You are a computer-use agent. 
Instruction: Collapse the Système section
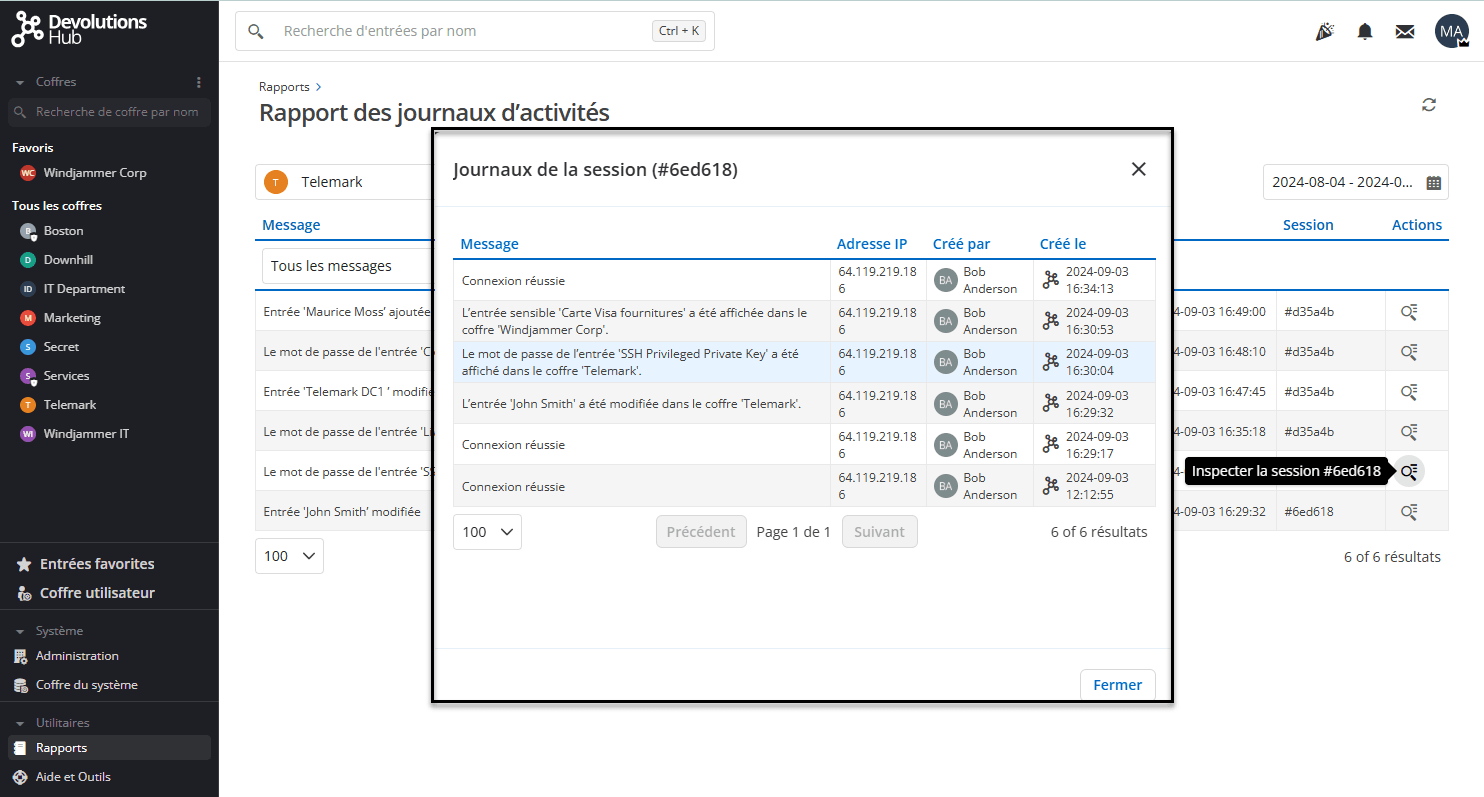click(20, 631)
